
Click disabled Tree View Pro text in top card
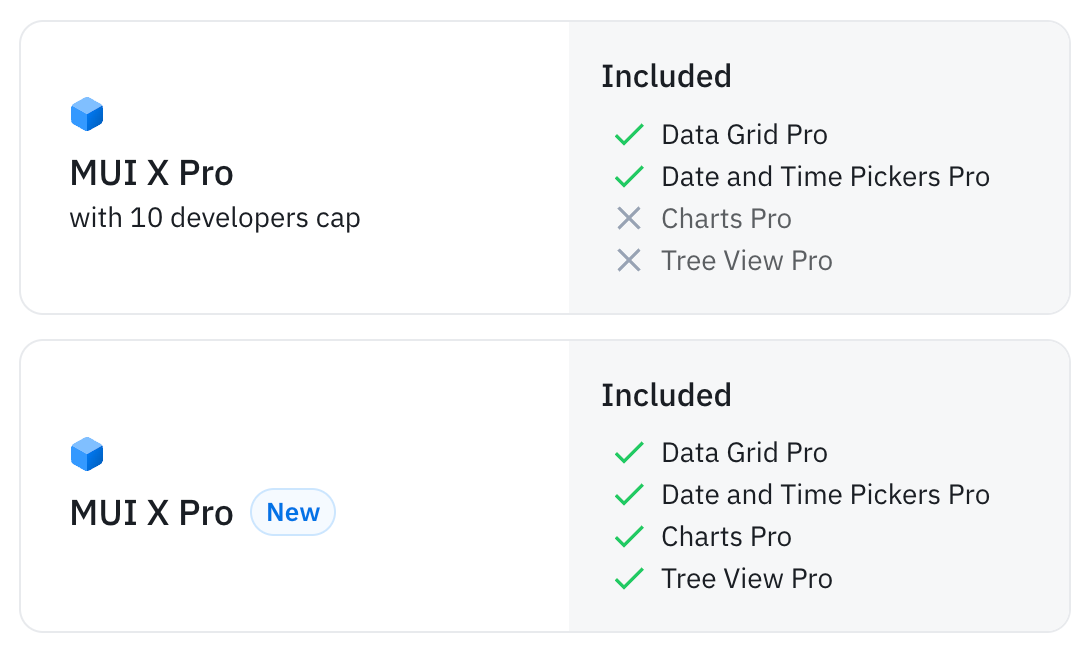tap(746, 261)
